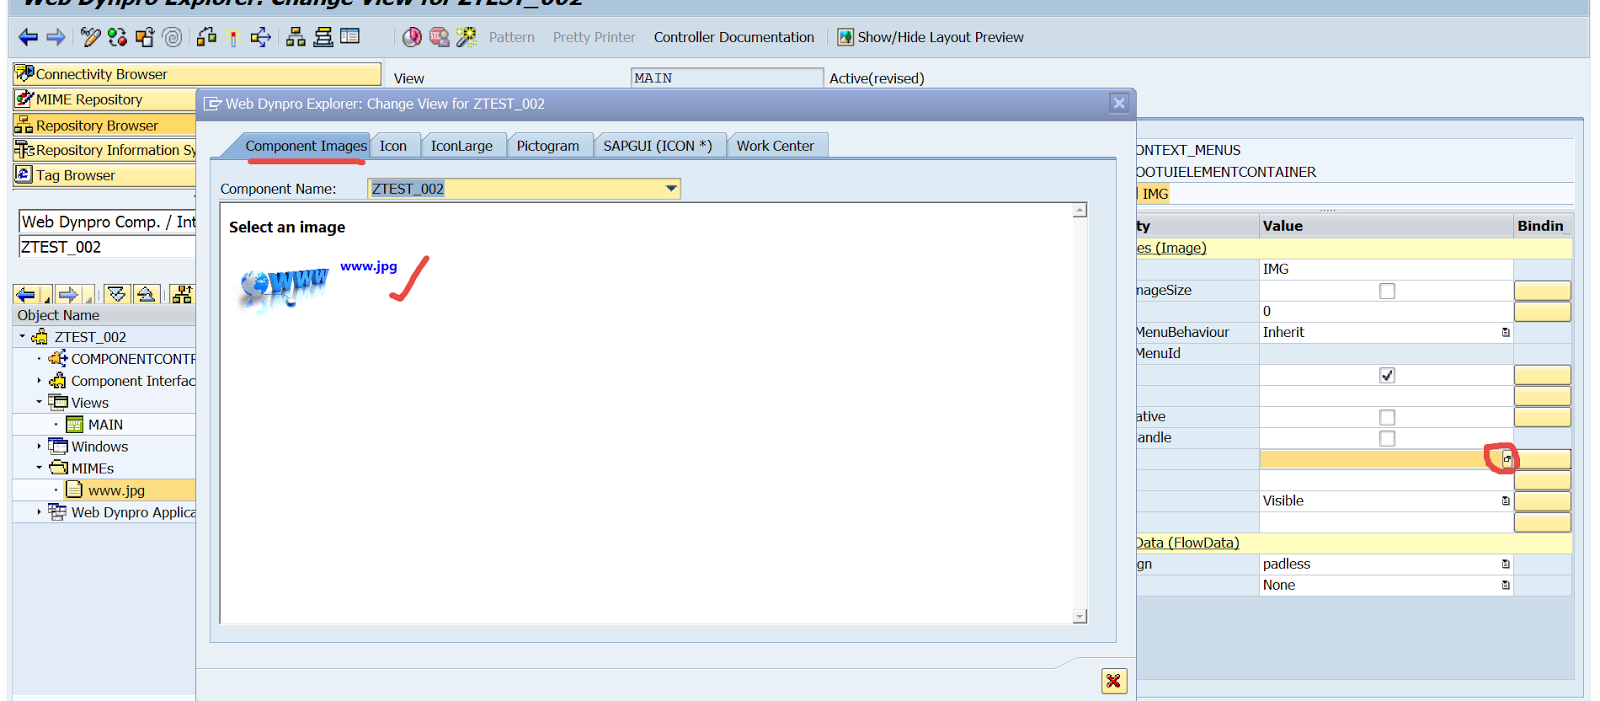Click the www.jpg image link
The image size is (1600, 701).
pos(369,266)
